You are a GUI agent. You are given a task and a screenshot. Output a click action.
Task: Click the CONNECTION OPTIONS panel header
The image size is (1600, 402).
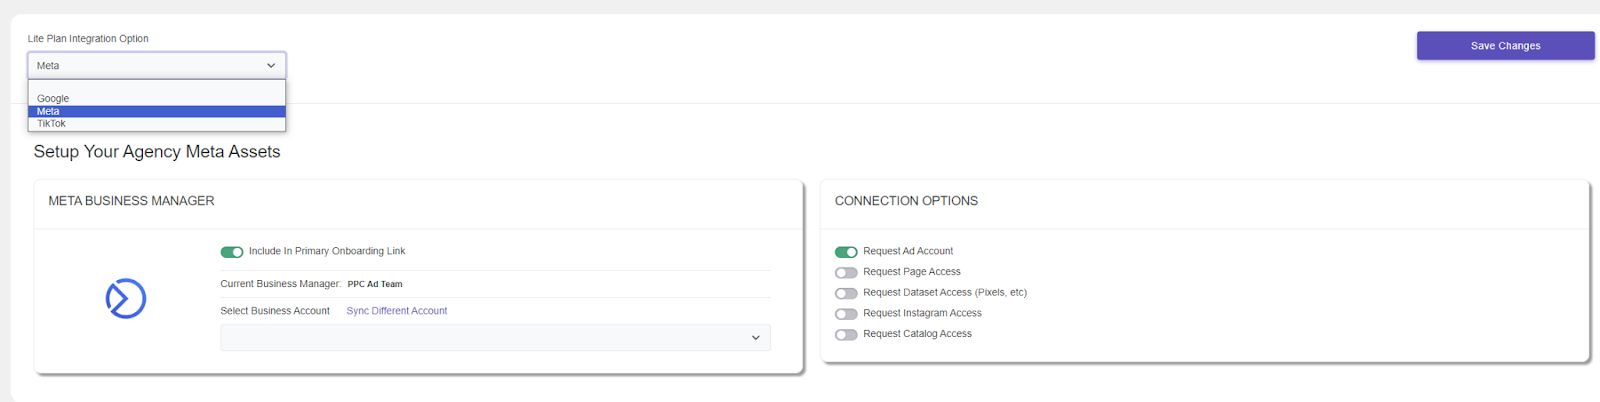coord(906,201)
